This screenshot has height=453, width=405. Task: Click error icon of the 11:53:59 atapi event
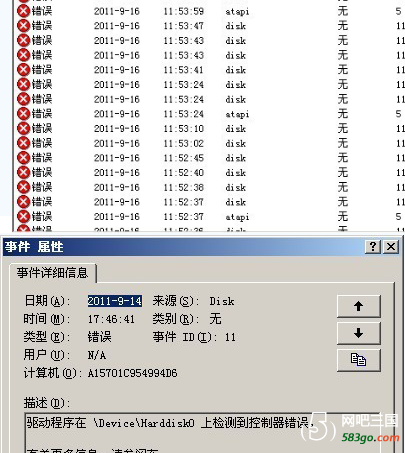[x=23, y=11]
